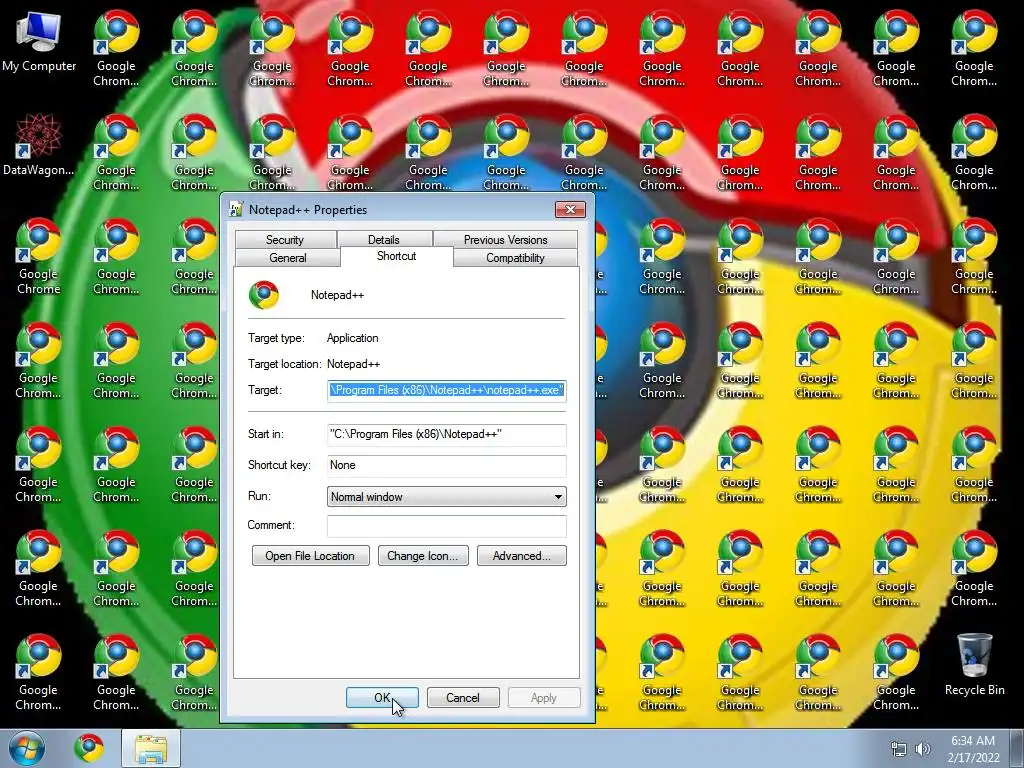This screenshot has height=768, width=1024.
Task: Click the Comment input field
Action: (447, 526)
